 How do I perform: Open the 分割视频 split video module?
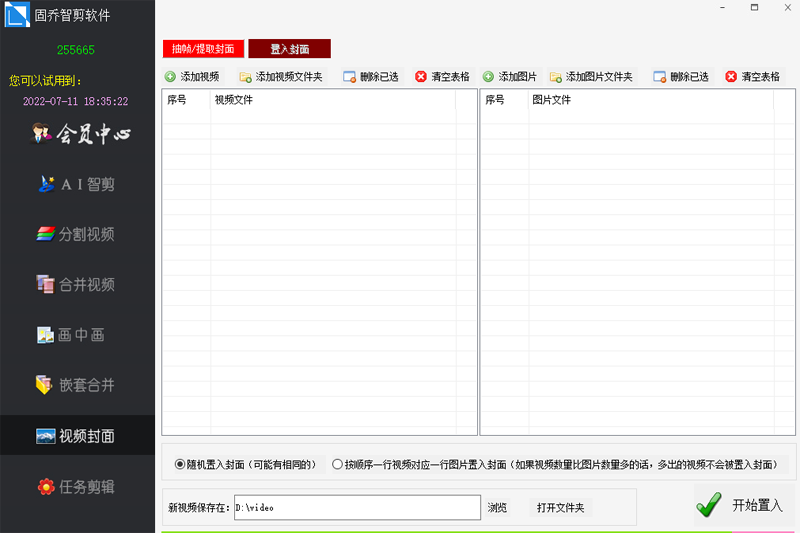[76, 234]
